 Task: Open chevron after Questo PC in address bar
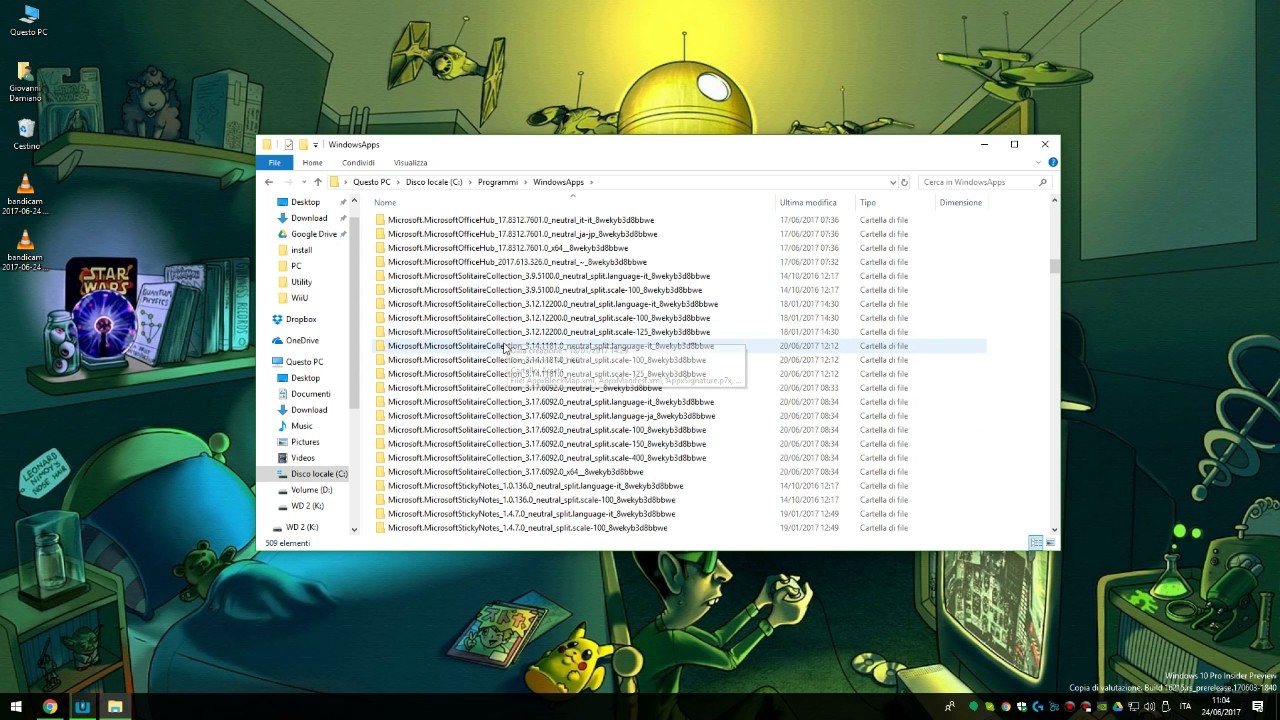click(x=398, y=182)
